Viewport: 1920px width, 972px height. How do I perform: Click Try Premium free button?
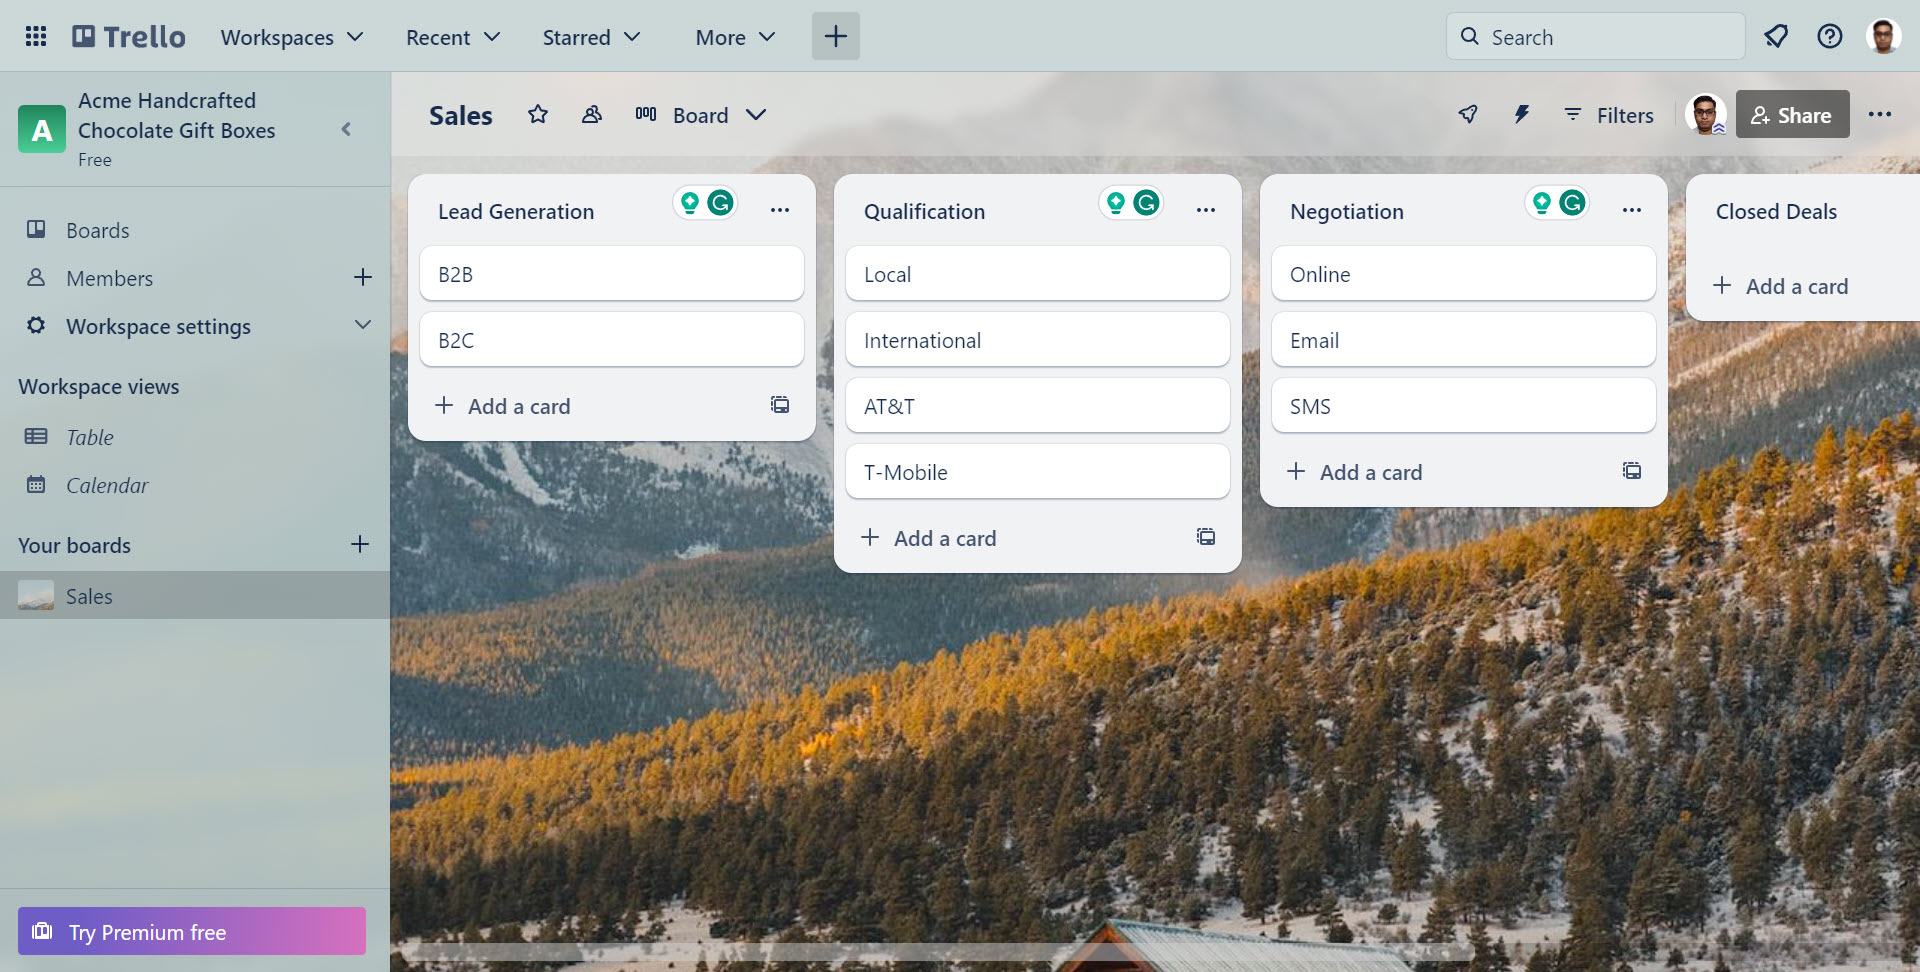(192, 931)
